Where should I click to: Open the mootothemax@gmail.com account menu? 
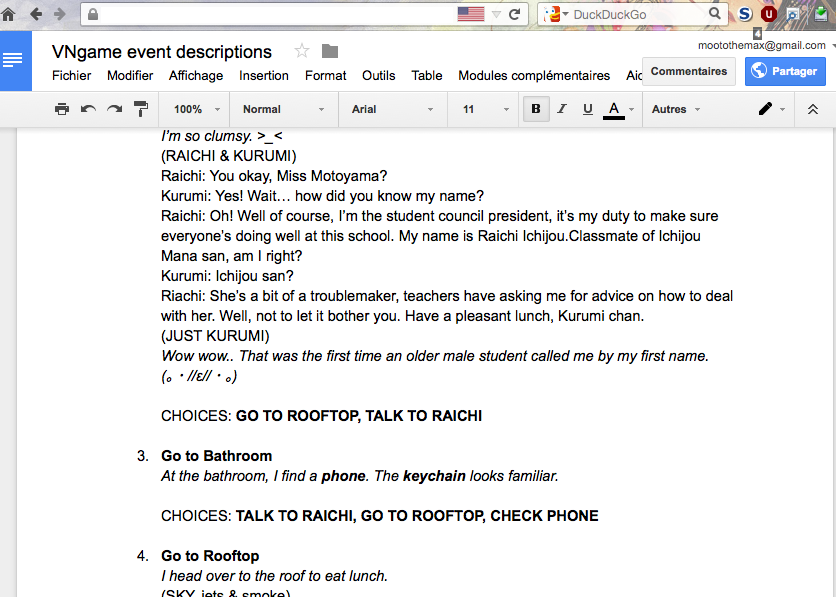762,46
